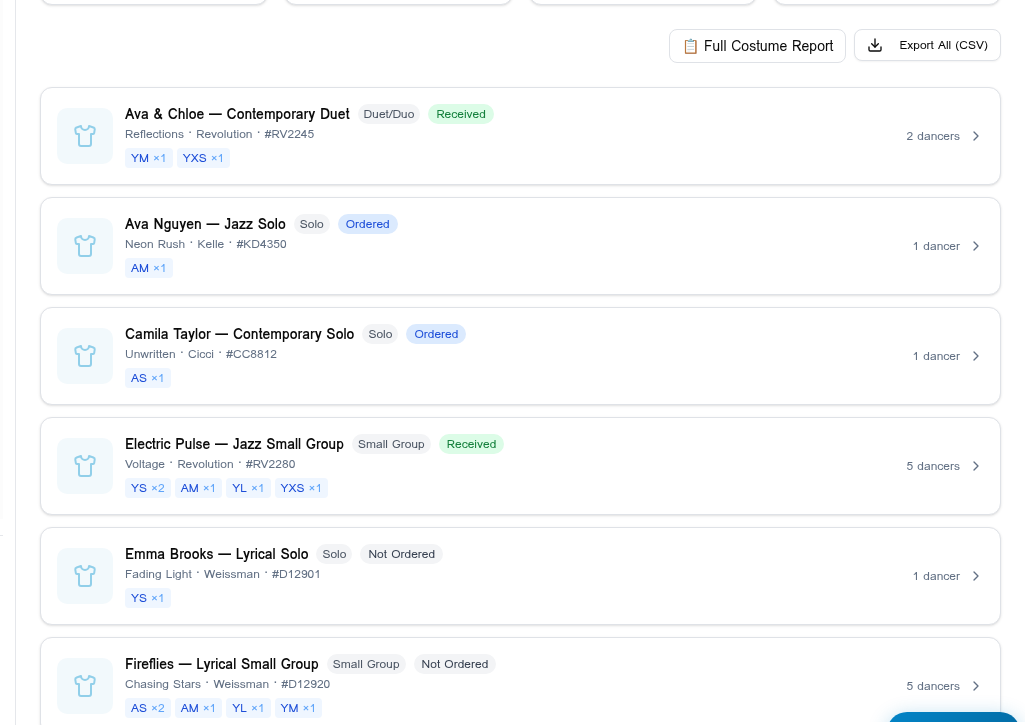
Task: Click shirt icon for Camila Taylor Contemporary Solo
Action: pos(85,356)
